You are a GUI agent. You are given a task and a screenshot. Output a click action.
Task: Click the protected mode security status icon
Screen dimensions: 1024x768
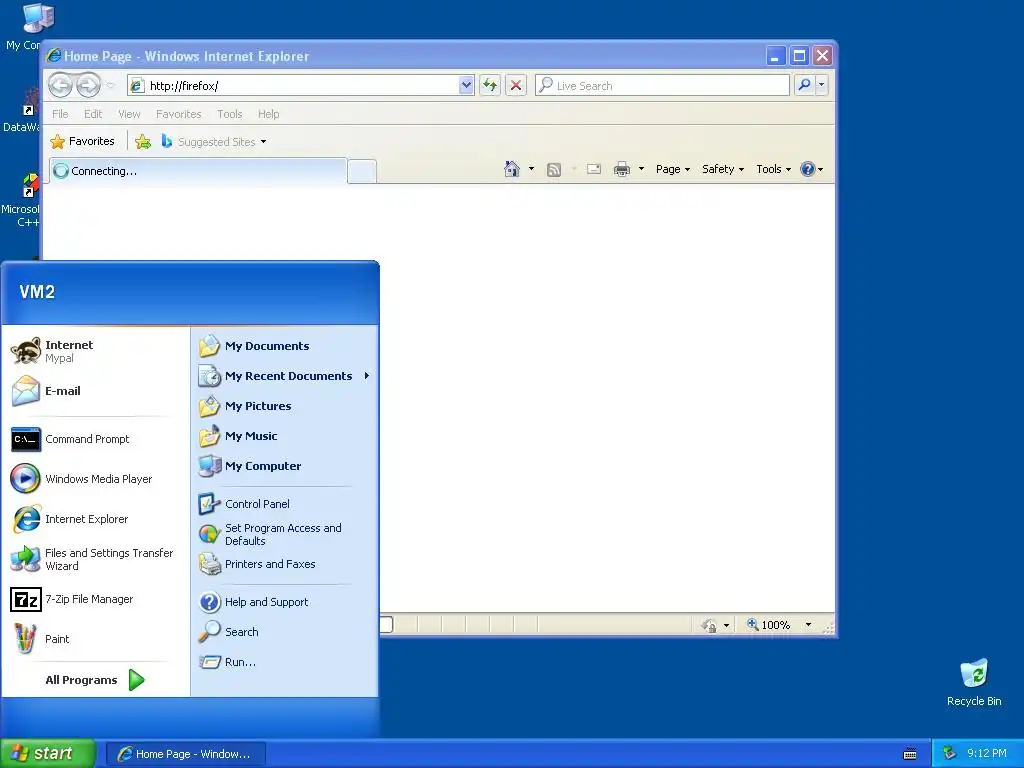[710, 625]
